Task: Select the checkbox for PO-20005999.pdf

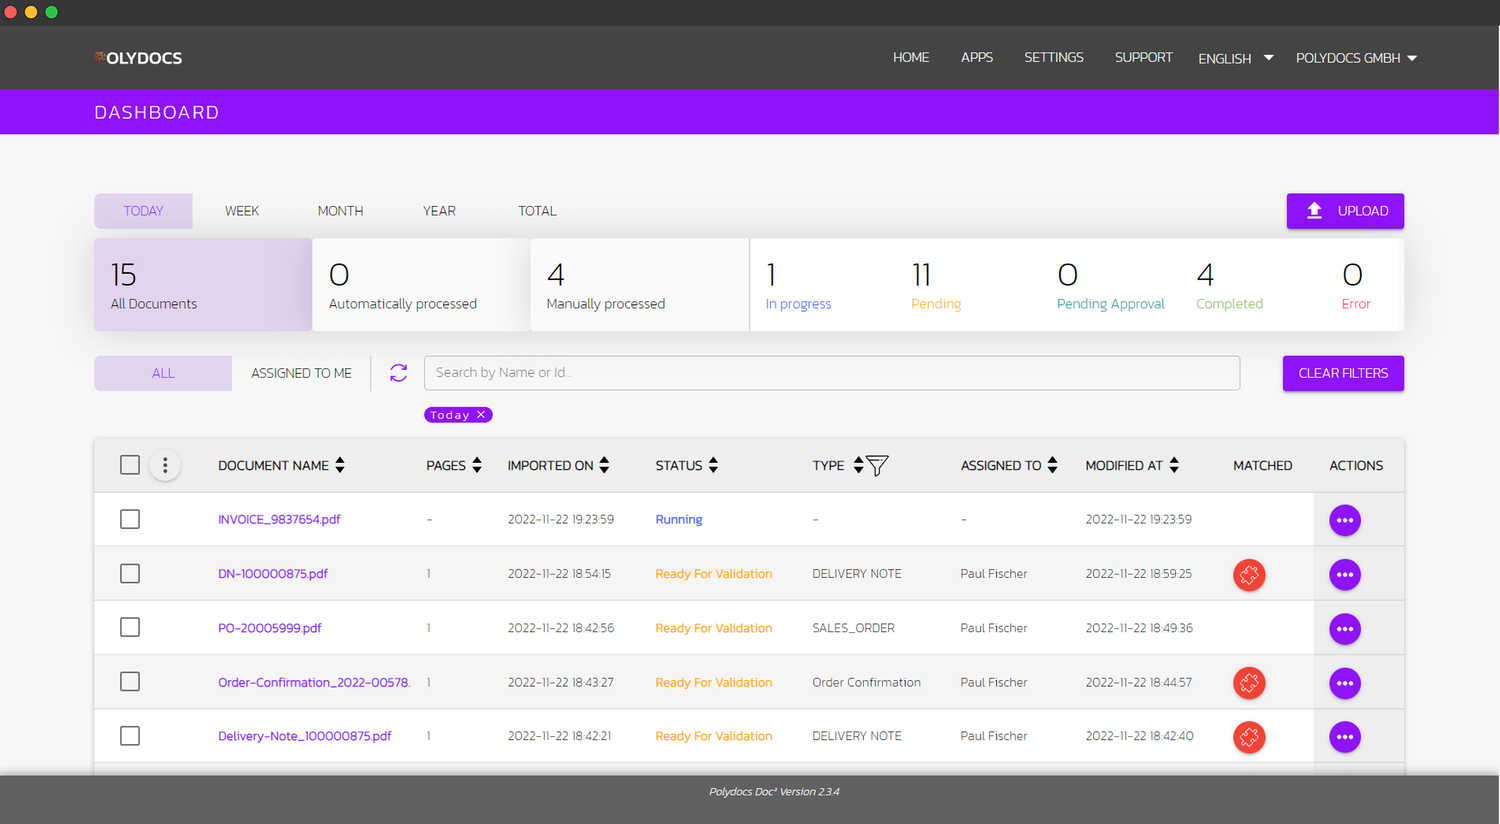Action: point(129,627)
